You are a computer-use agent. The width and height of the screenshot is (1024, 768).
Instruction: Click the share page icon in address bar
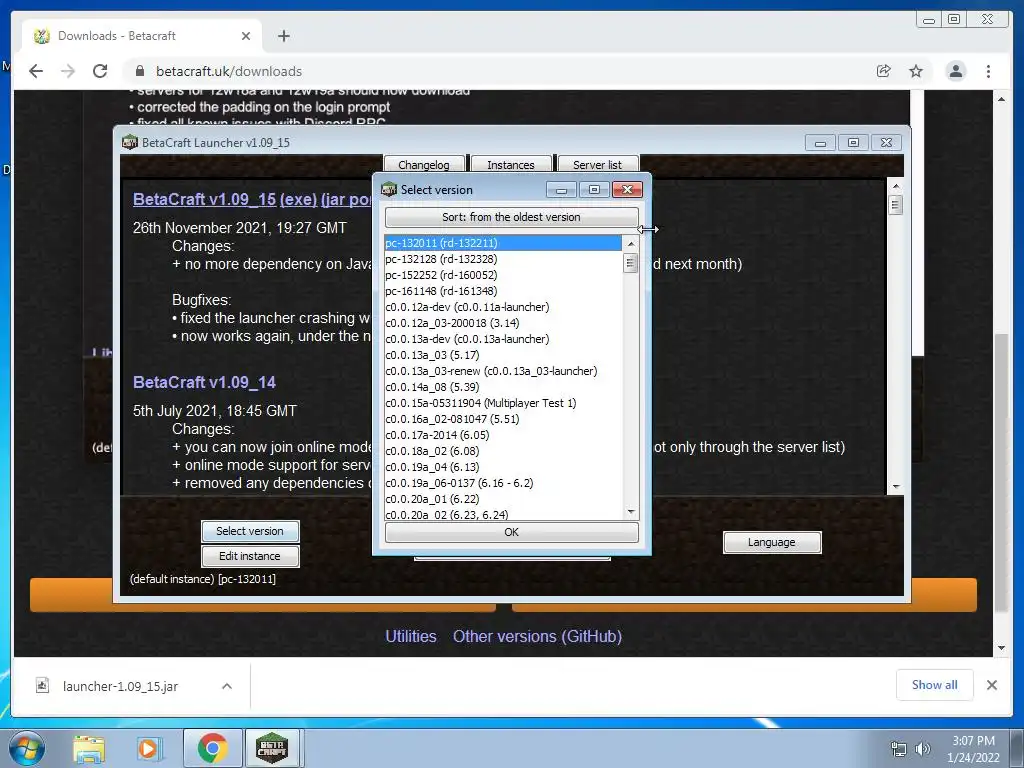(884, 71)
